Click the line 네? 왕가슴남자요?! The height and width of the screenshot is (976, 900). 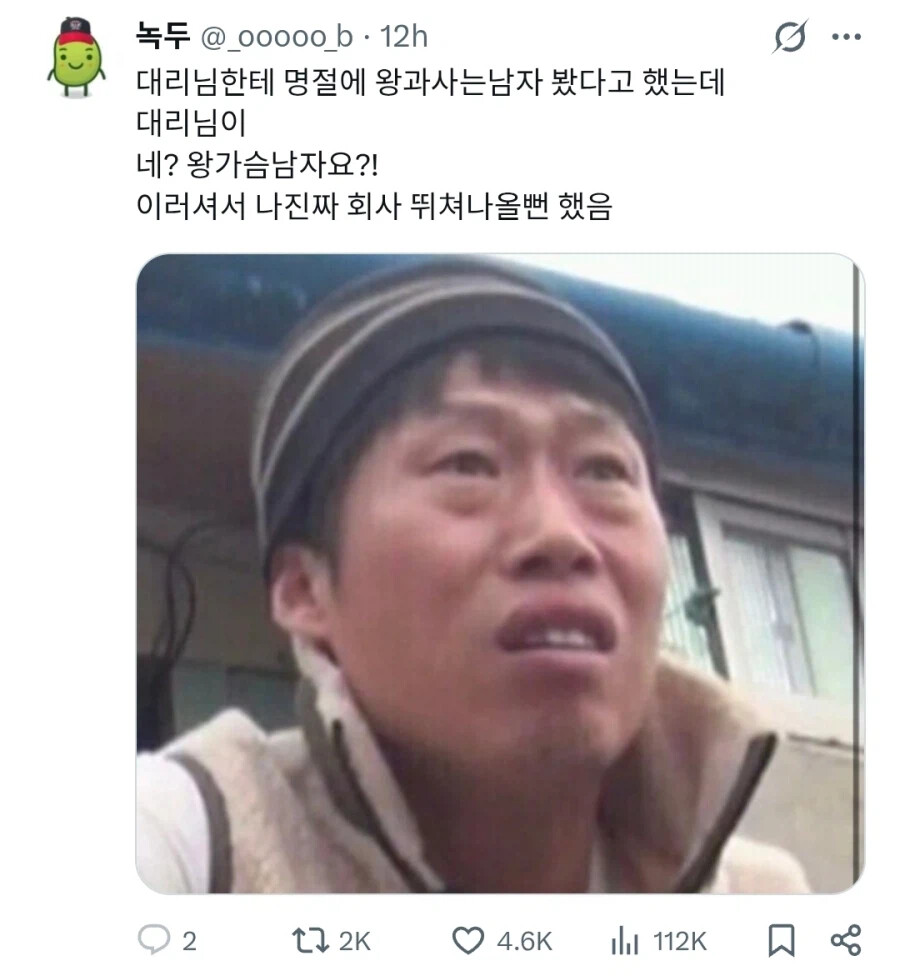coord(257,164)
